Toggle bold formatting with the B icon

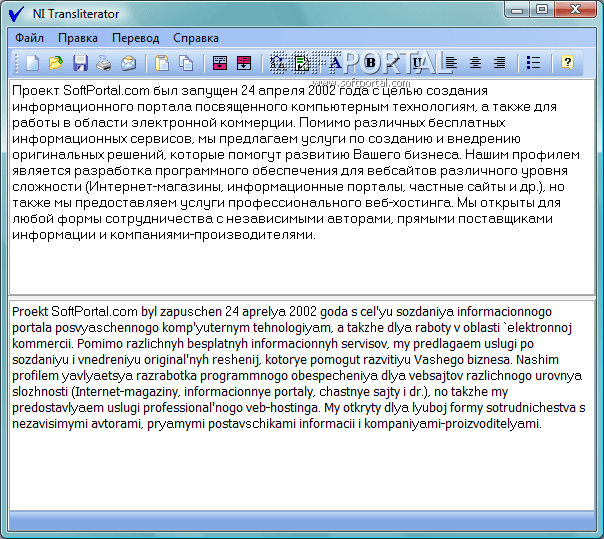371,62
